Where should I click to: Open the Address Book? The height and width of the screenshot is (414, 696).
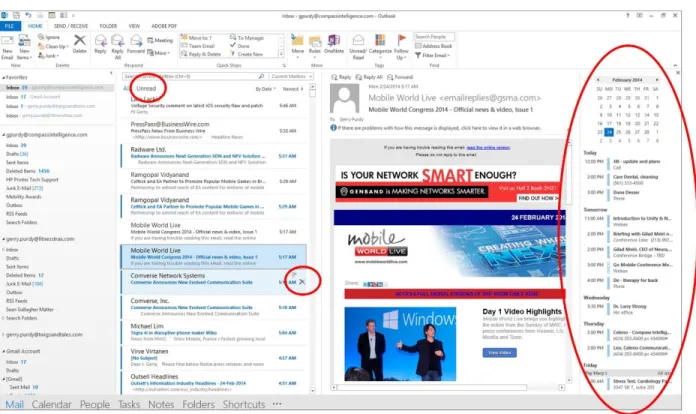[434, 46]
